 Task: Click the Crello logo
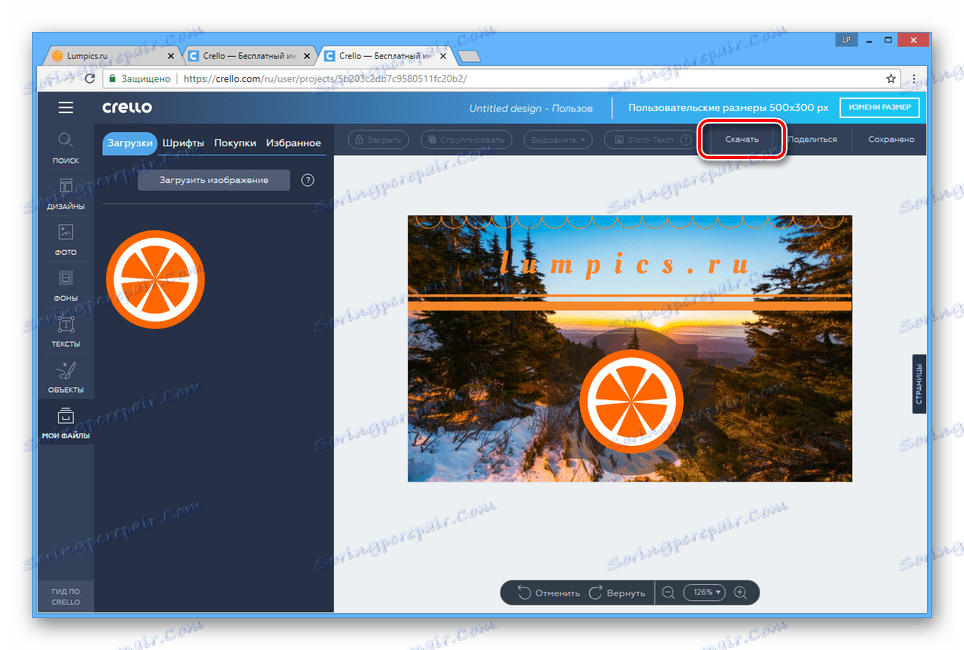click(x=127, y=107)
